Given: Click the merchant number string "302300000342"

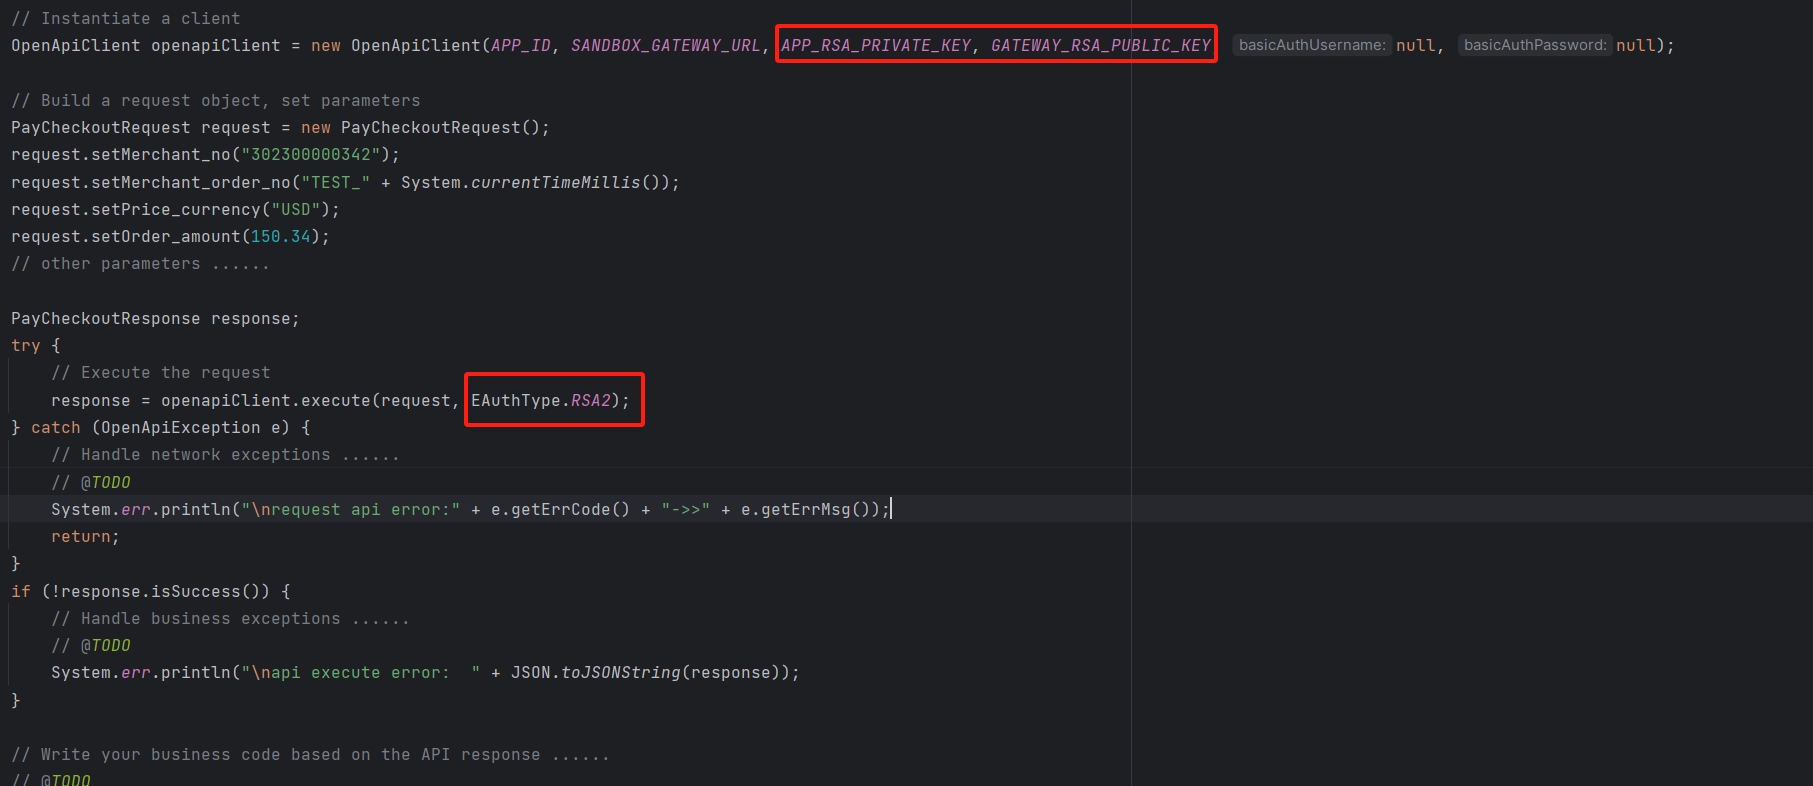Looking at the screenshot, I should pyautogui.click(x=311, y=154).
